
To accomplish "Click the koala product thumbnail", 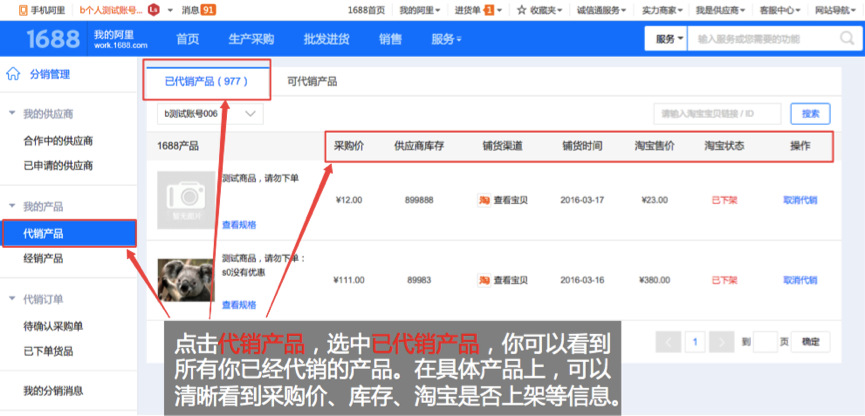I will (x=186, y=281).
